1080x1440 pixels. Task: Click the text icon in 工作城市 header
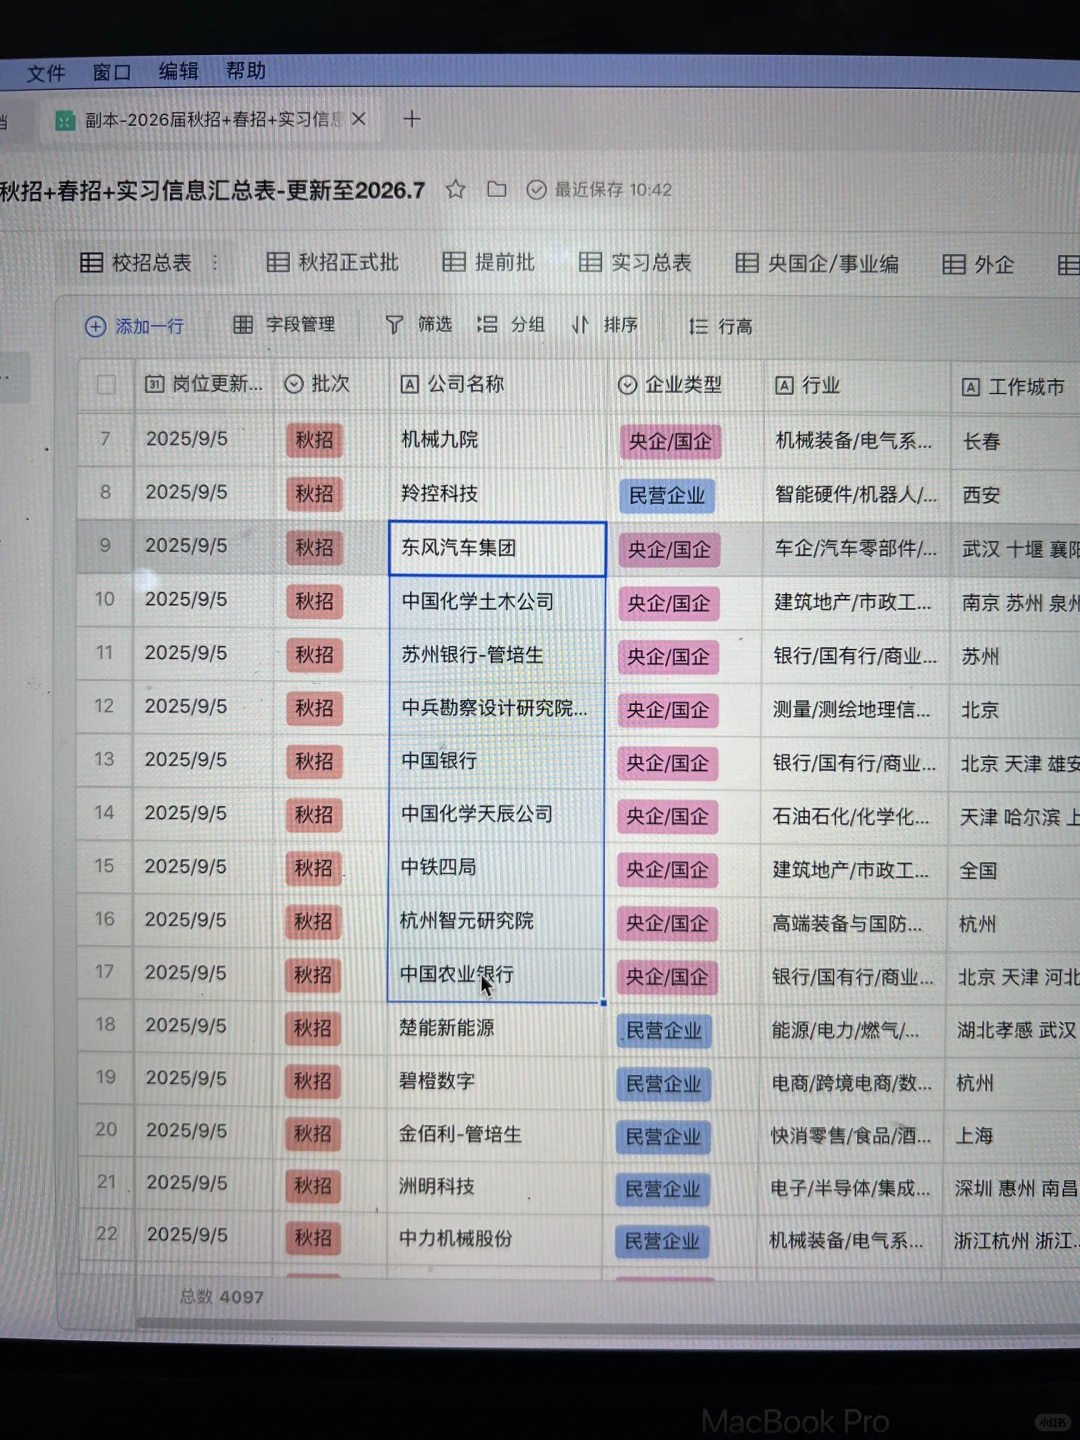click(971, 387)
